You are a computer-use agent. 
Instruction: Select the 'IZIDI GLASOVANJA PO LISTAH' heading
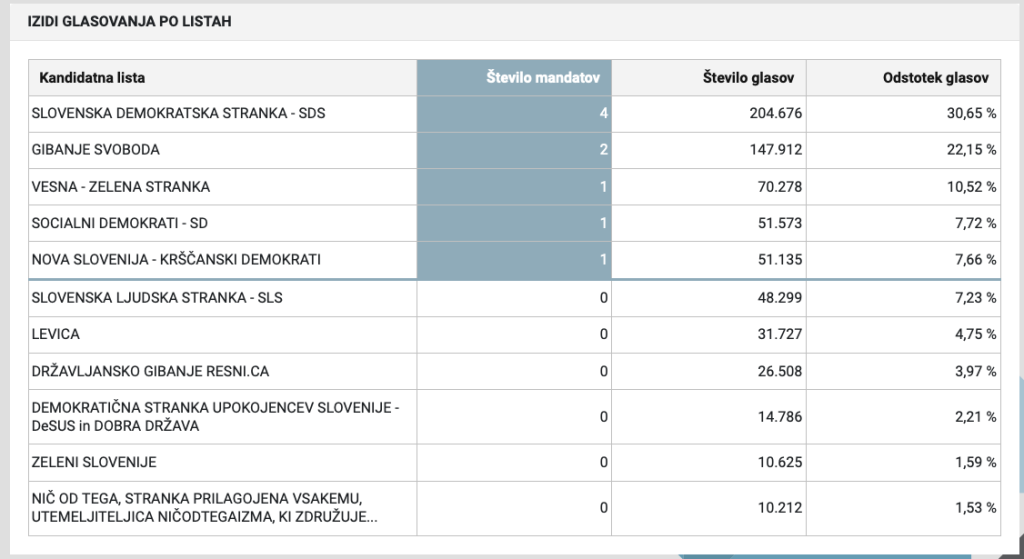[129, 22]
